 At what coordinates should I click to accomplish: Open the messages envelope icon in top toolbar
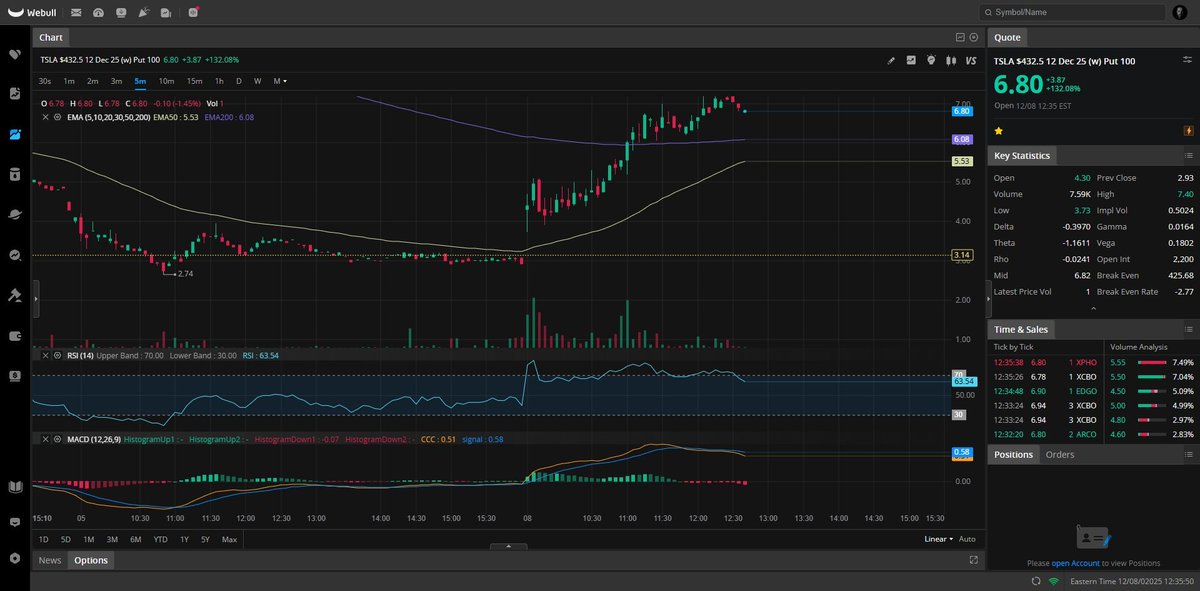coord(77,12)
